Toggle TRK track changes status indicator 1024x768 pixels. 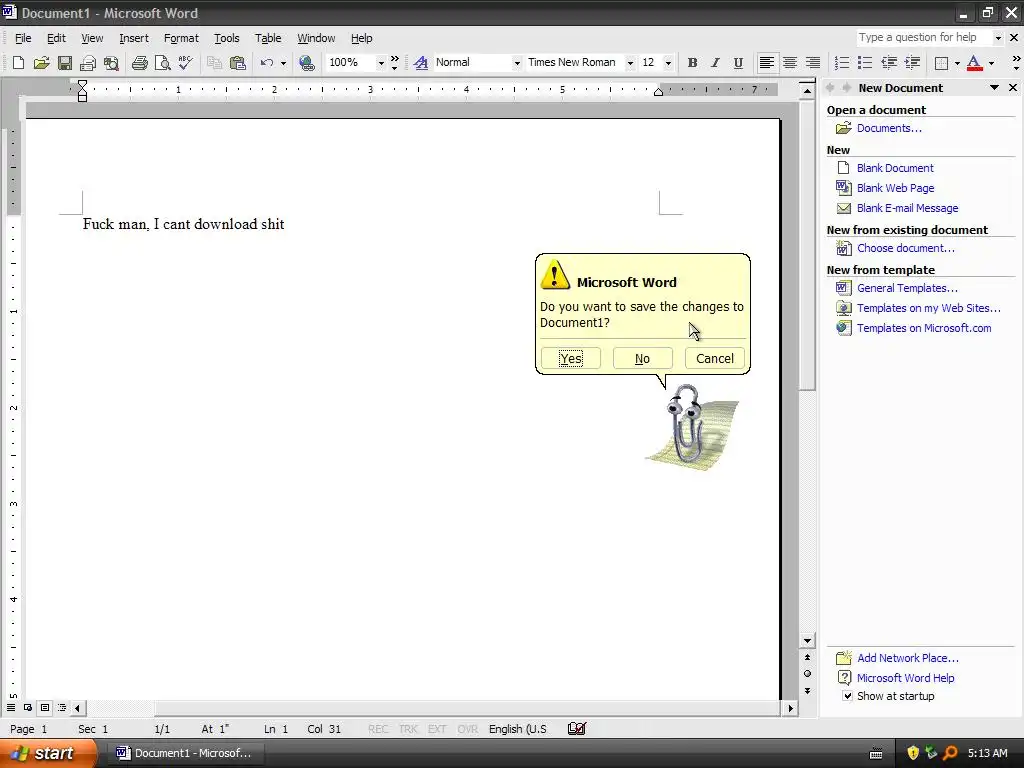[408, 729]
